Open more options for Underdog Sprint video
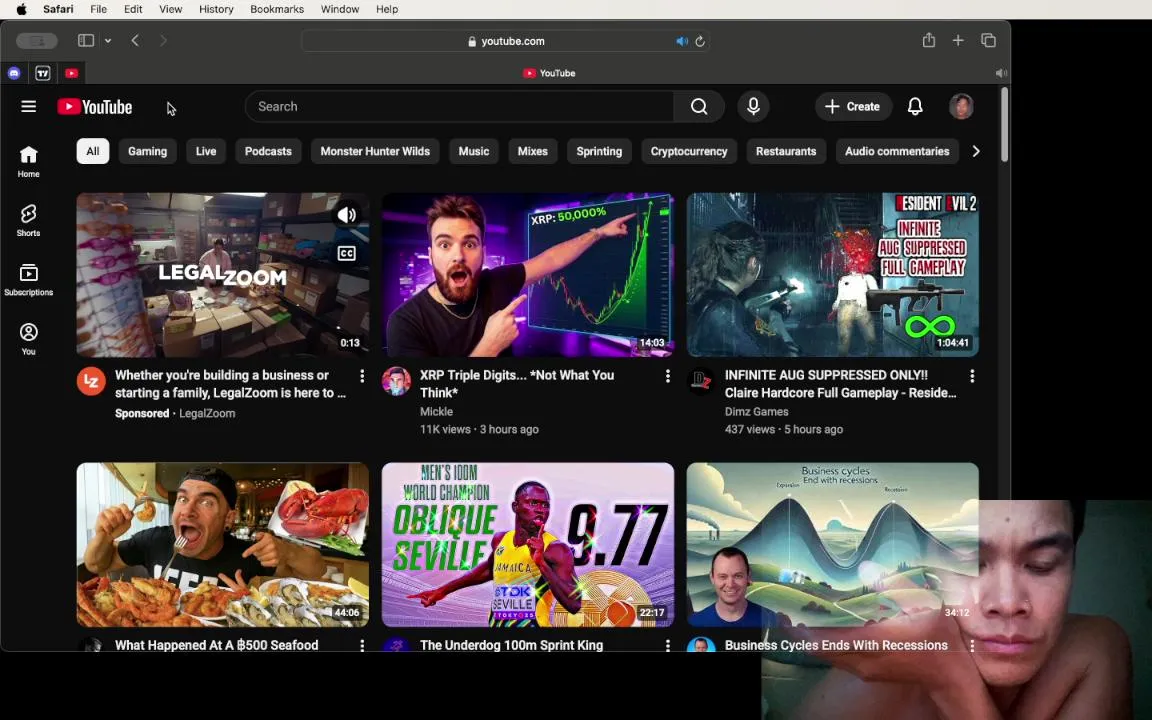The height and width of the screenshot is (720, 1152). pyautogui.click(x=667, y=644)
